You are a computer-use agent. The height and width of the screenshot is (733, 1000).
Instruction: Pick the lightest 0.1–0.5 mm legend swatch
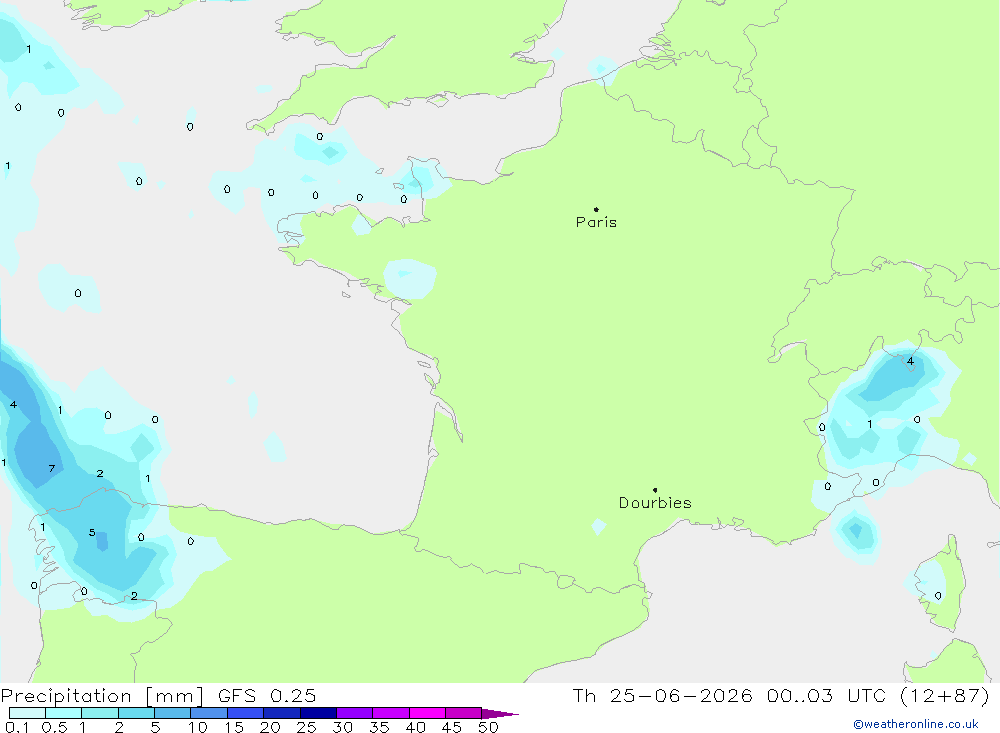[x=27, y=713]
